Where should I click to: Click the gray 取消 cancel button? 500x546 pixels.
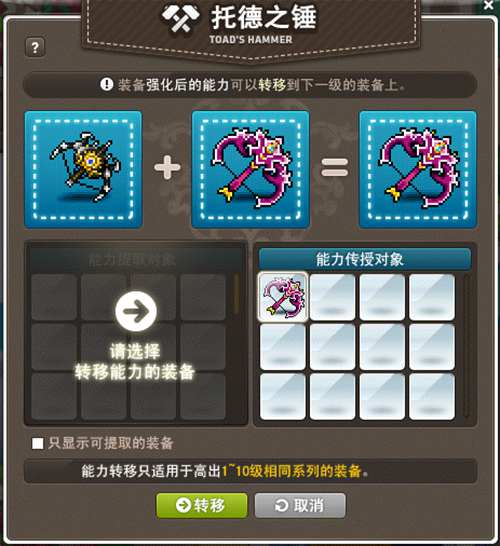[x=300, y=505]
